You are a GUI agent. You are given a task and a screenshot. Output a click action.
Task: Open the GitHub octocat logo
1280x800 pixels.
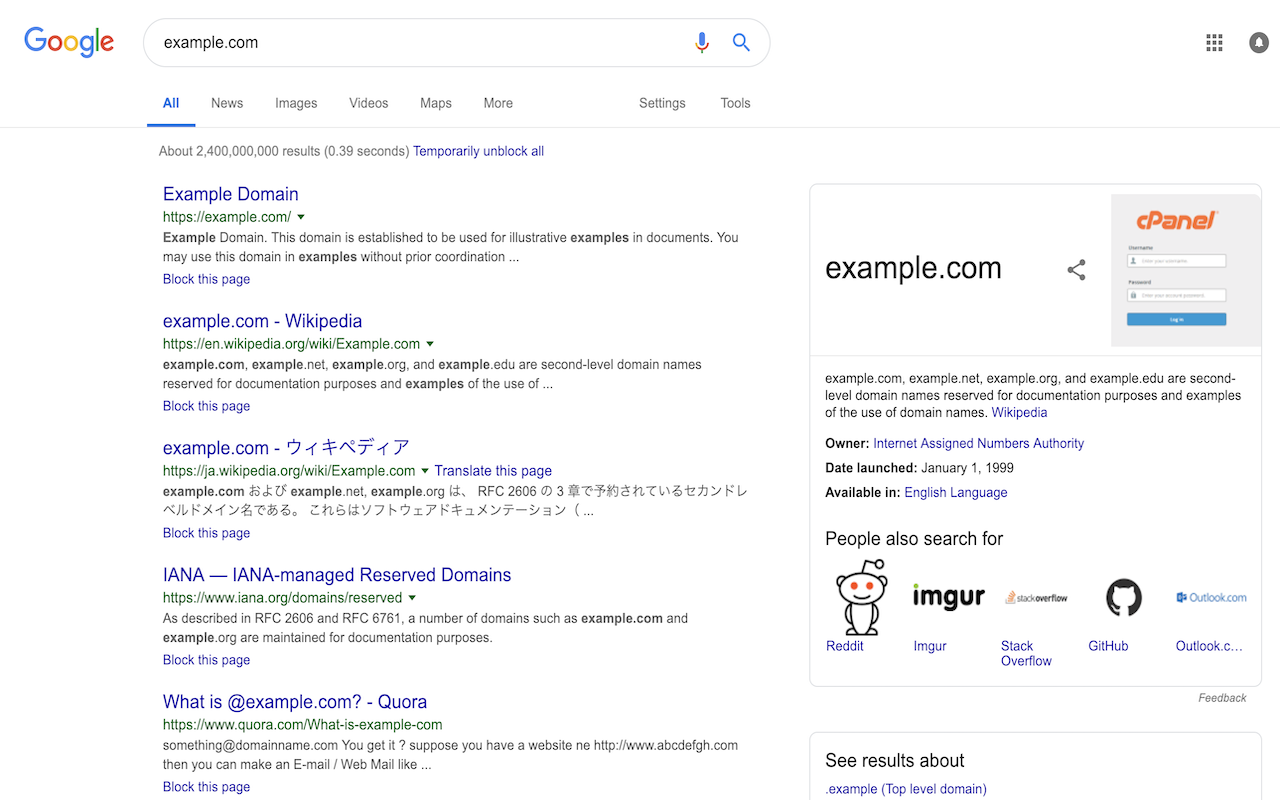pyautogui.click(x=1123, y=597)
